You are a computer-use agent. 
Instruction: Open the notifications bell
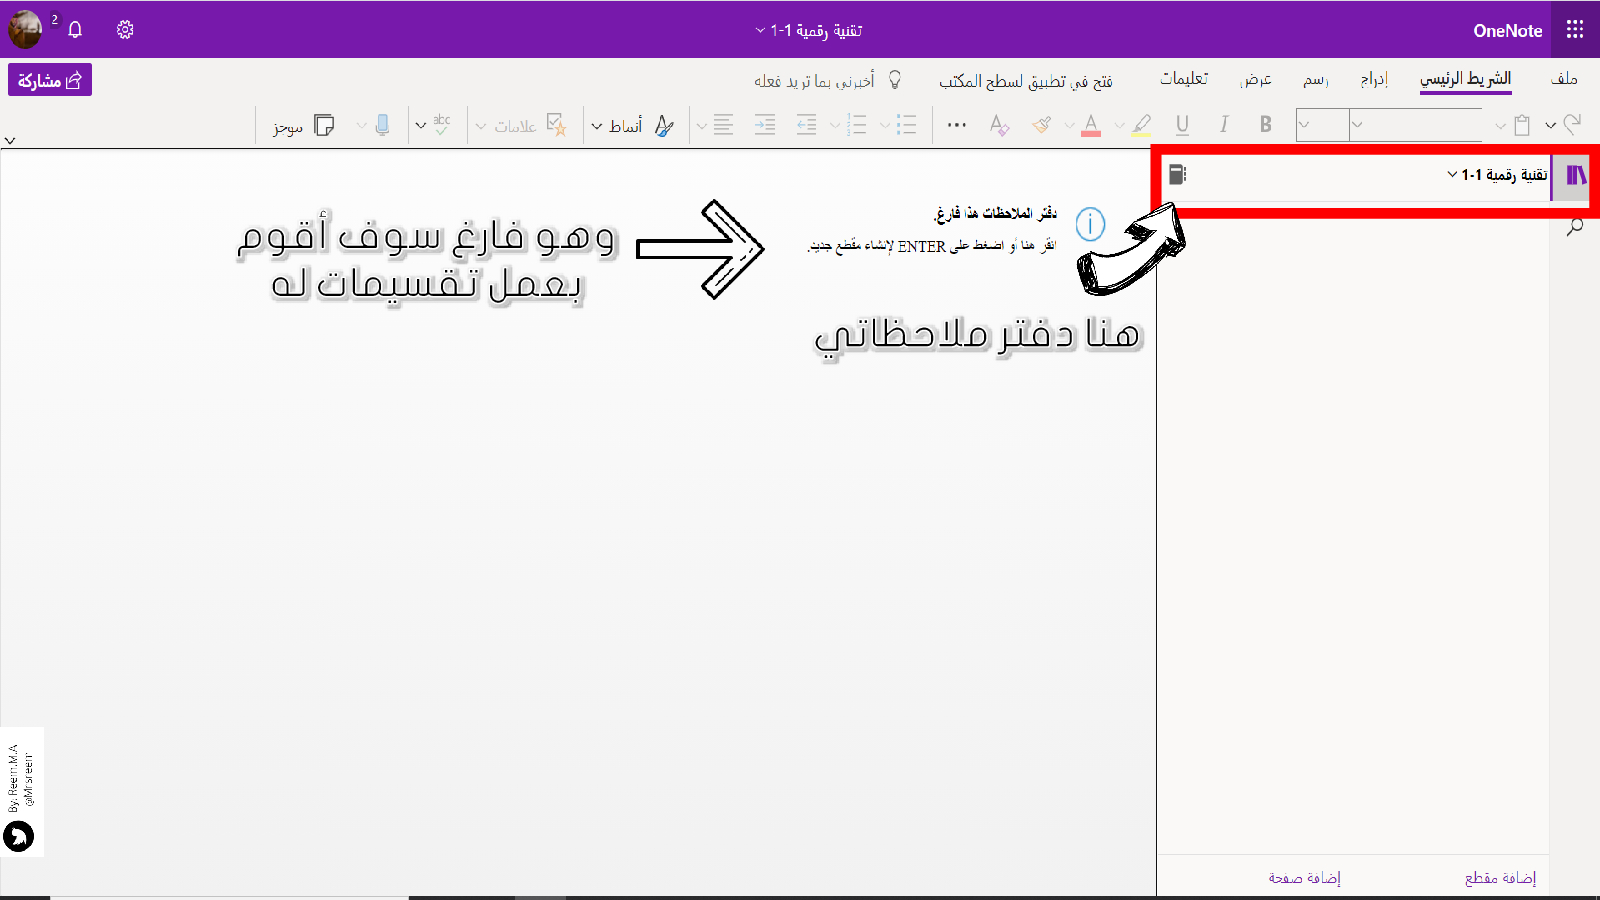75,30
